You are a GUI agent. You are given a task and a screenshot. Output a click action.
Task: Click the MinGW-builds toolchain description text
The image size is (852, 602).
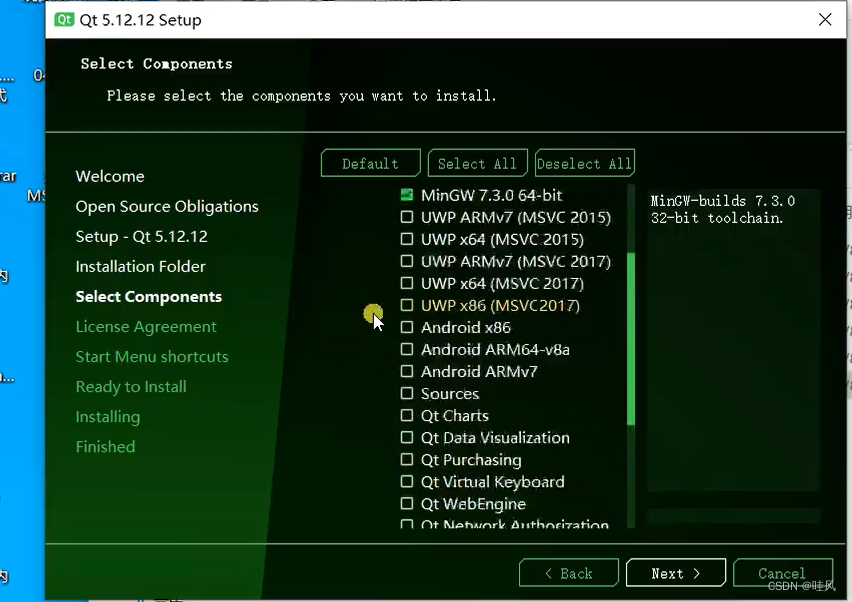click(722, 209)
